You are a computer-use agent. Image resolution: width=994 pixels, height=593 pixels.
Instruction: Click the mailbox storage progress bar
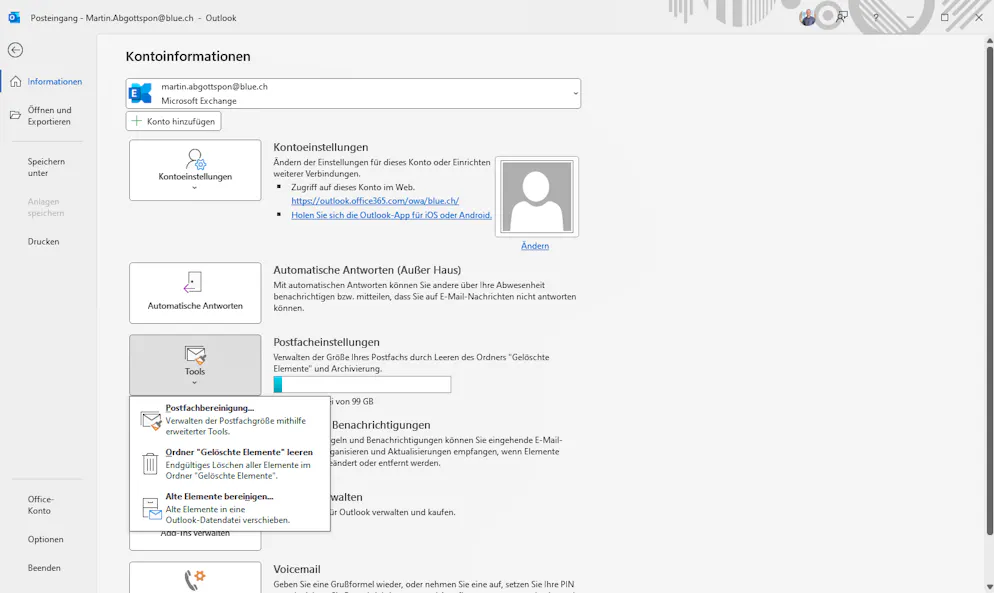(362, 384)
